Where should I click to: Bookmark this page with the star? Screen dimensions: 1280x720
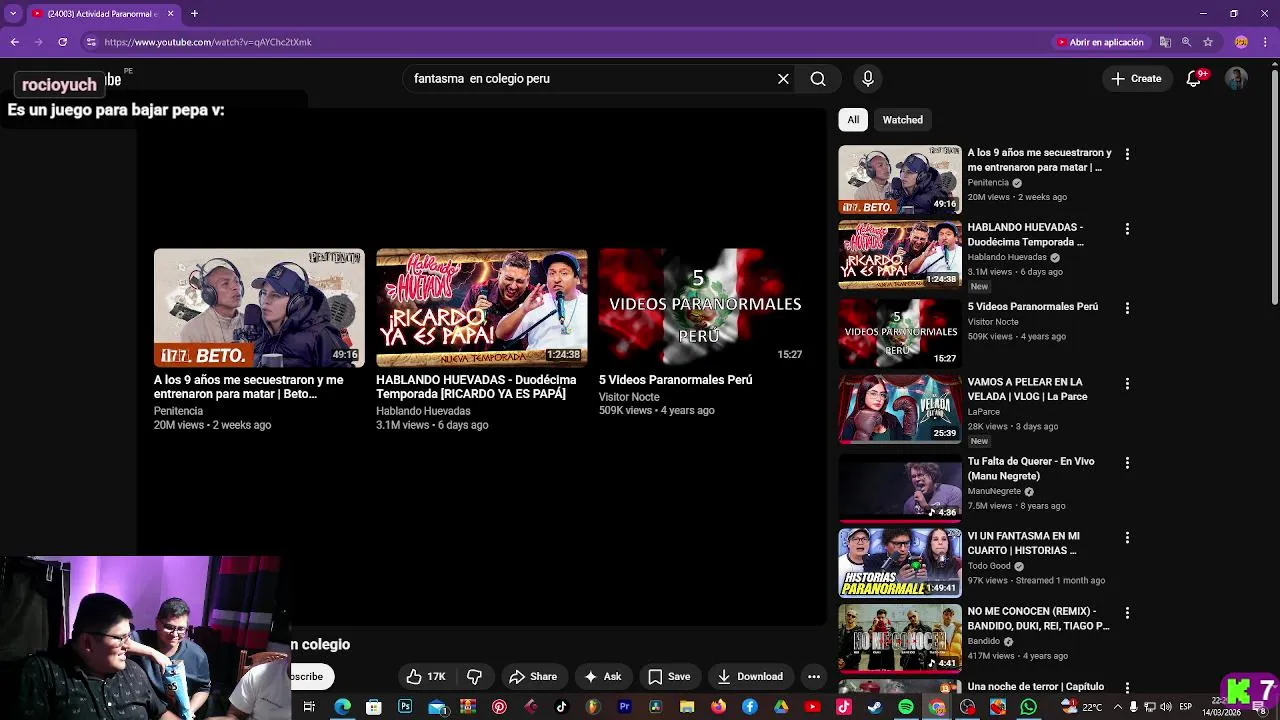pyautogui.click(x=1208, y=42)
